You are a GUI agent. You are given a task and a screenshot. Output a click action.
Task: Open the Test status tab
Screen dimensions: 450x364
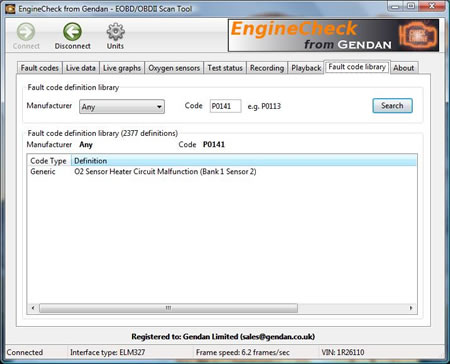point(225,68)
